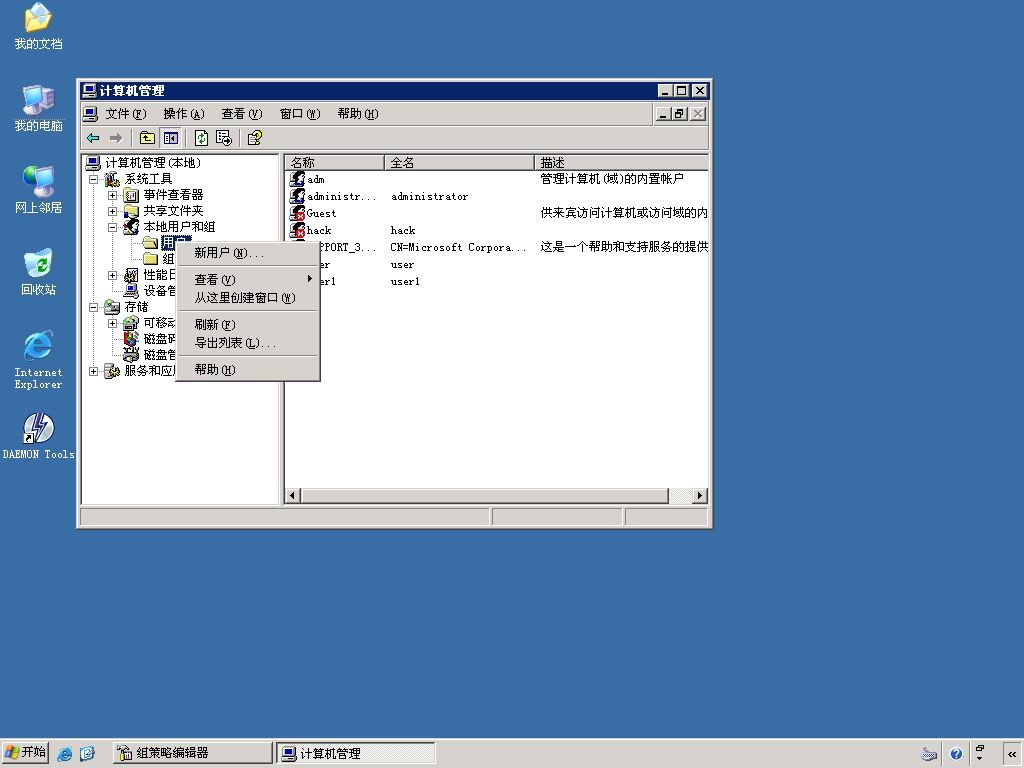The image size is (1024, 768).
Task: Click the 共享文件夹 tree icon
Action: 131,210
